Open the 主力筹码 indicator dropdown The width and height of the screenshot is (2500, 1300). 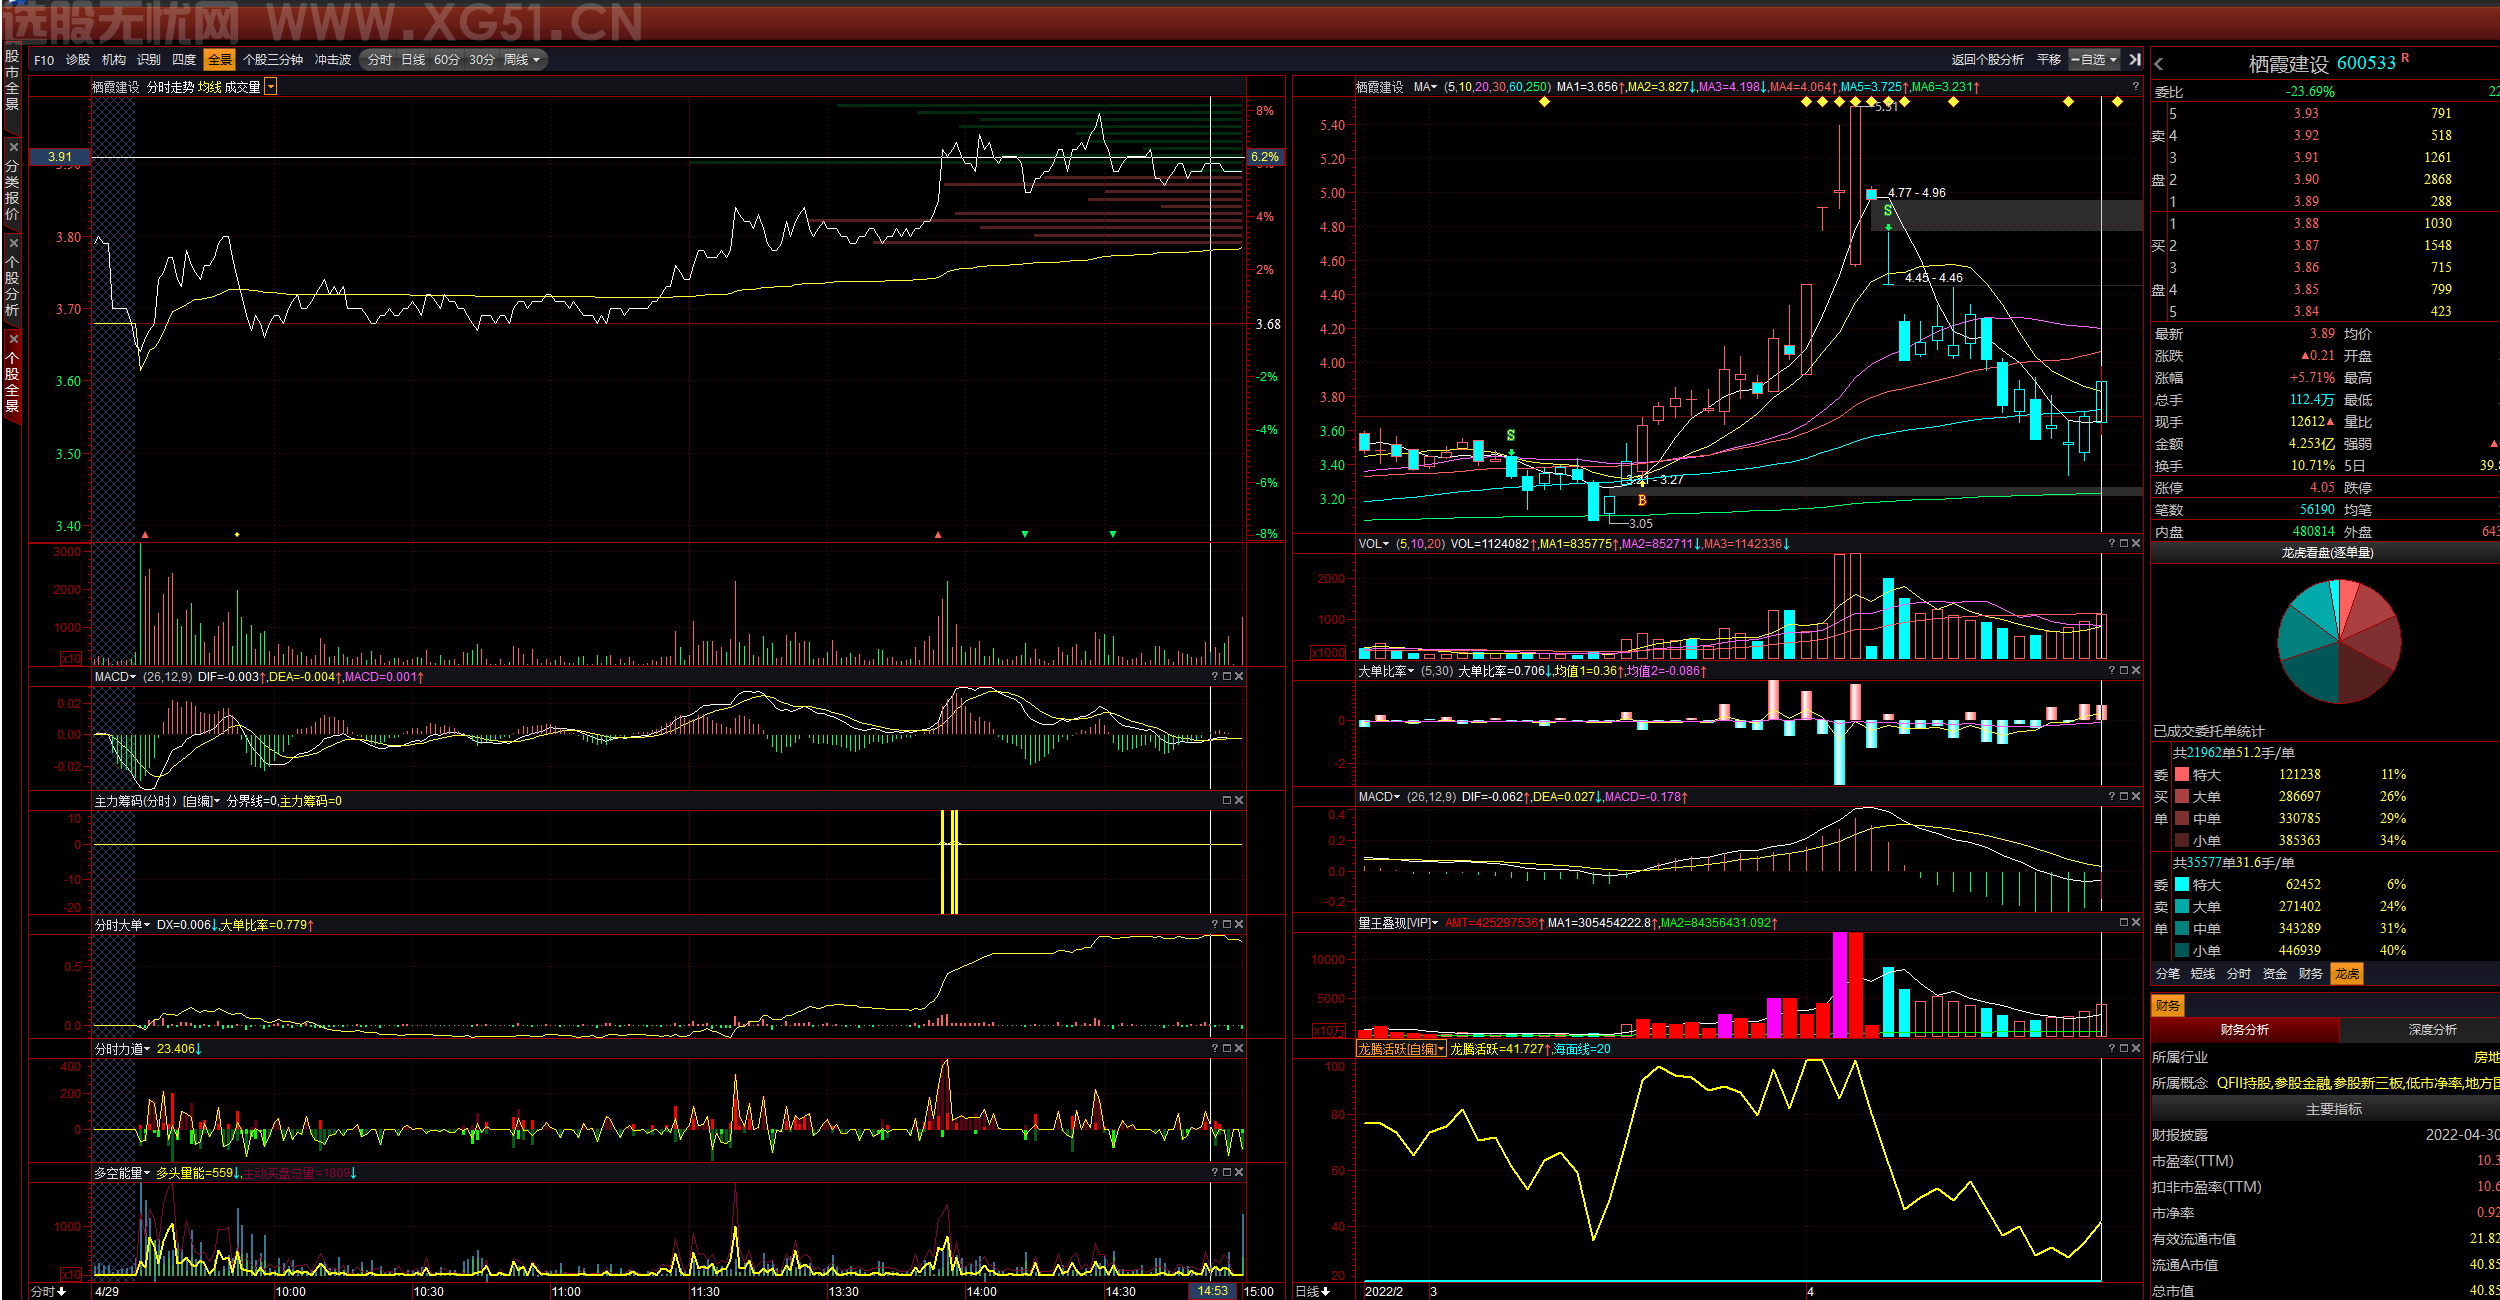(x=157, y=801)
